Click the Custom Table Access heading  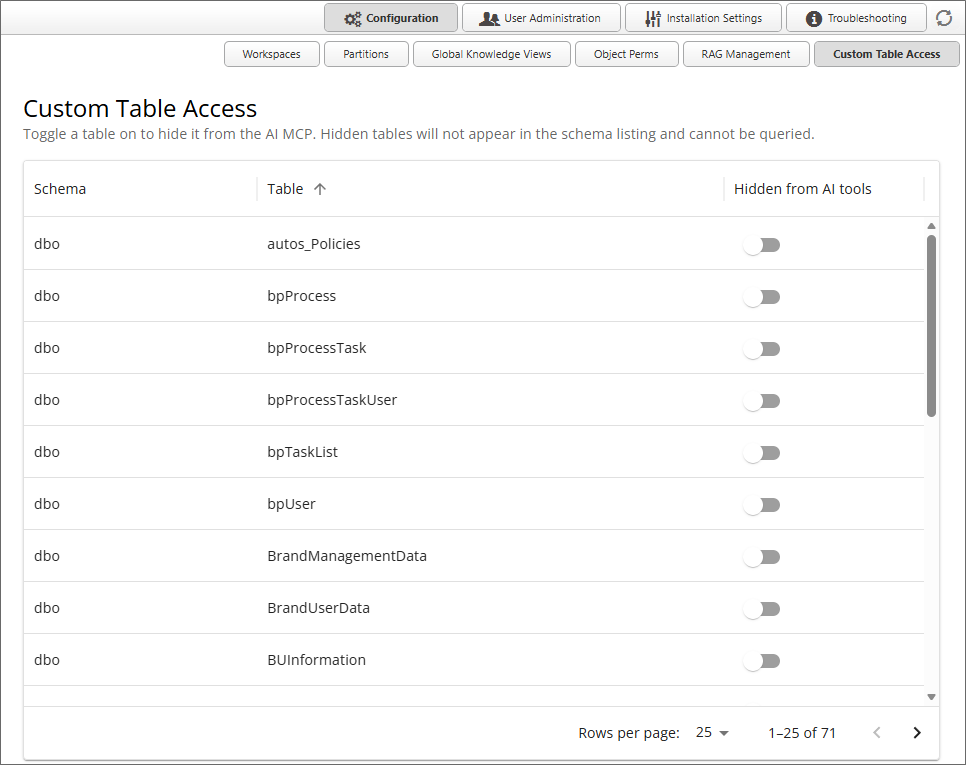(140, 108)
